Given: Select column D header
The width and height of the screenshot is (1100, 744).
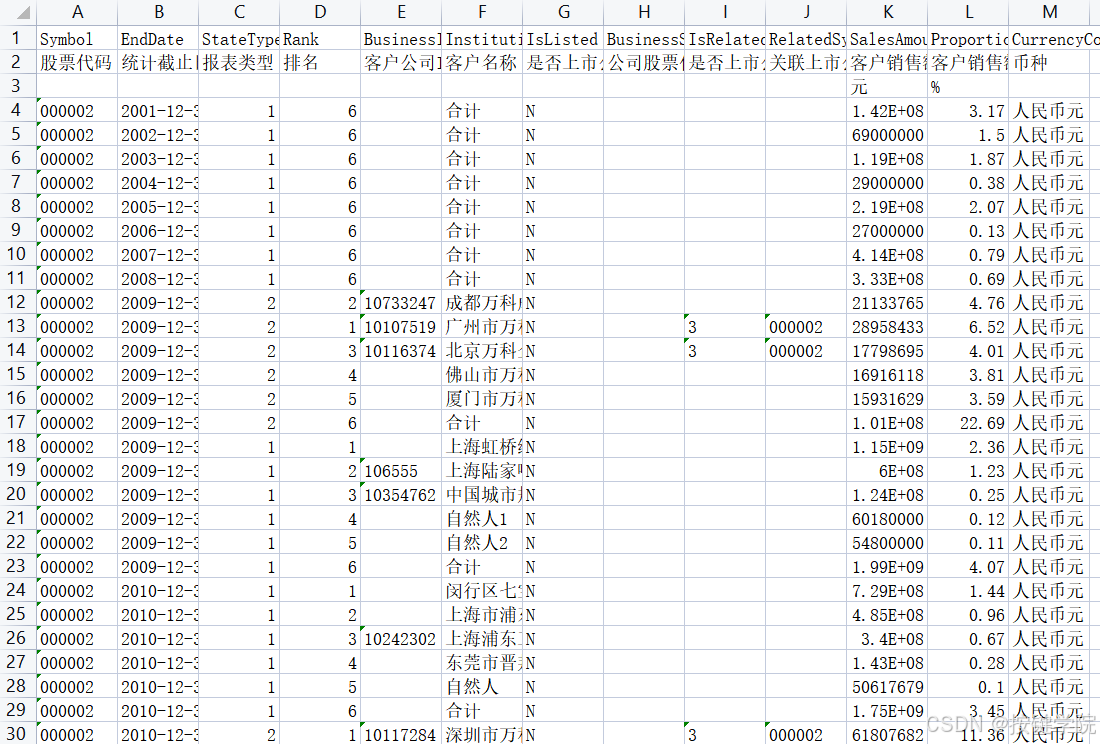Looking at the screenshot, I should 320,12.
